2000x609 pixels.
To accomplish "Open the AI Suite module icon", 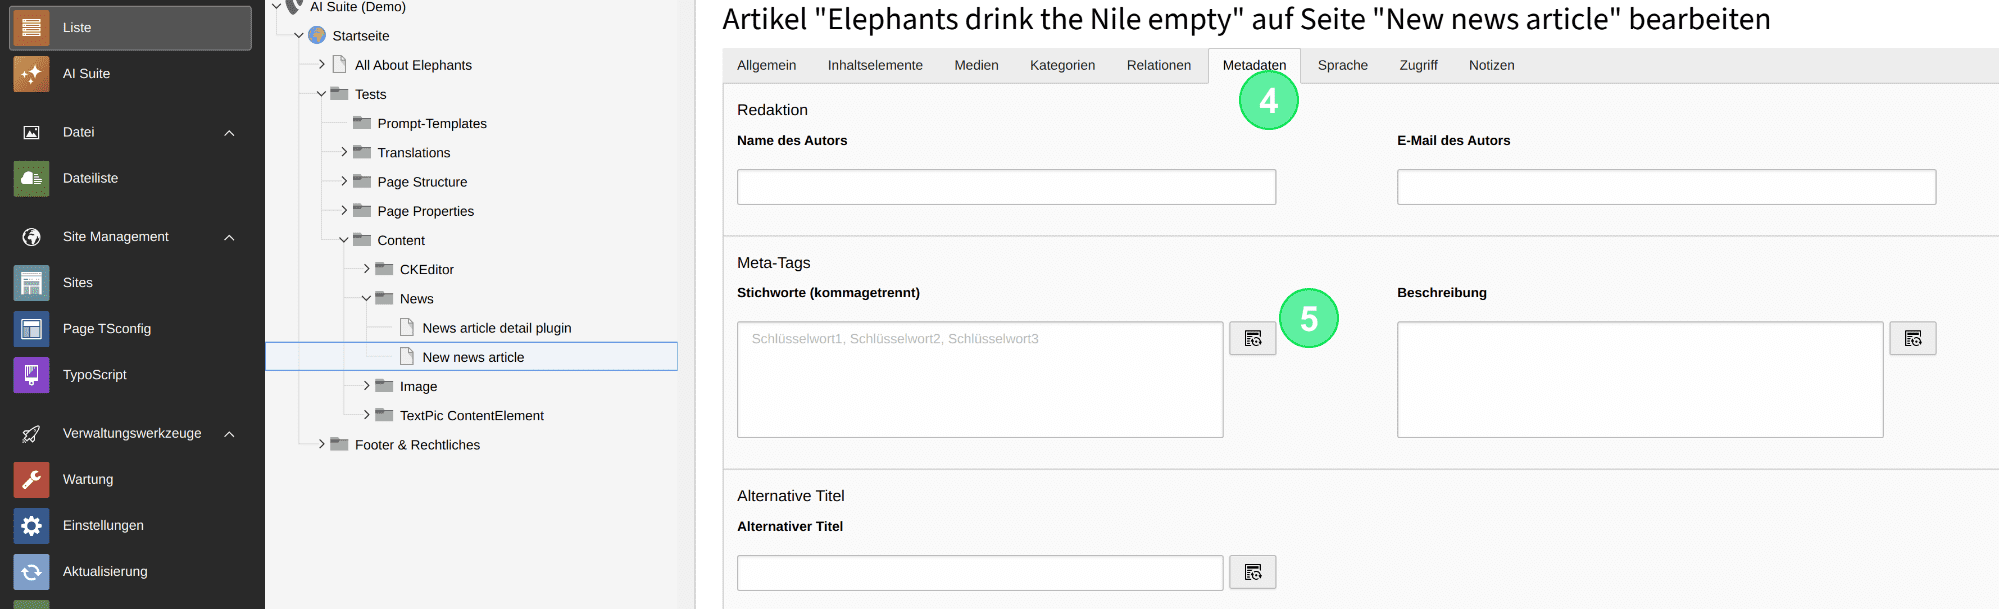I will coord(31,74).
